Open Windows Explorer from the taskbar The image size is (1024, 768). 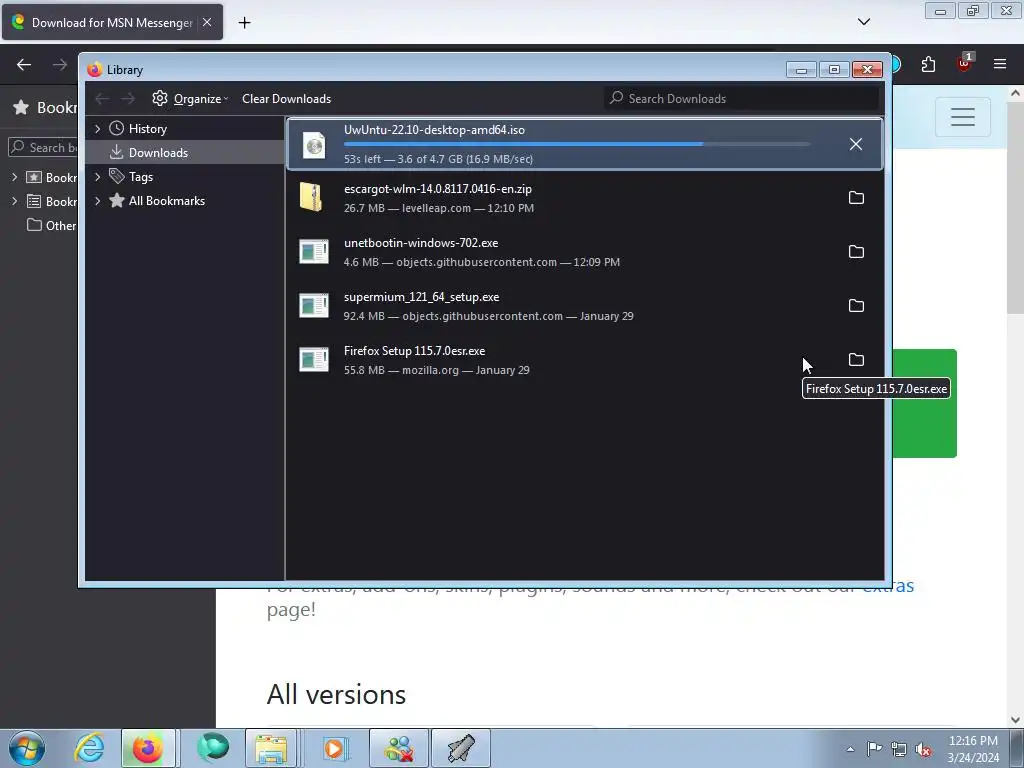[271, 748]
